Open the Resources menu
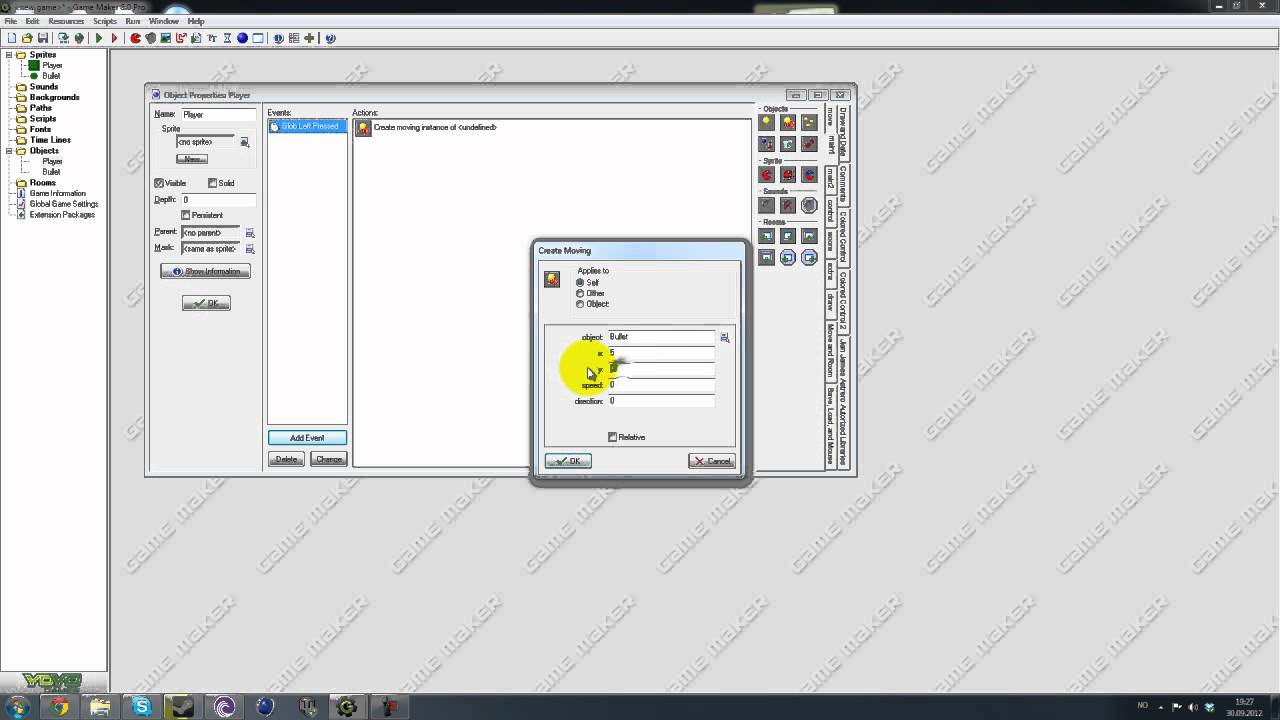1280x720 pixels. pos(66,21)
